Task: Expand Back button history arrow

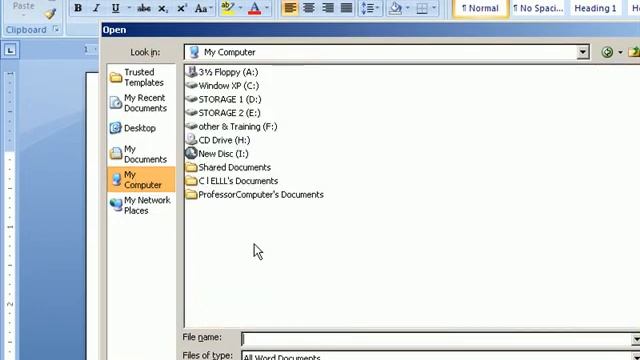Action: 620,52
